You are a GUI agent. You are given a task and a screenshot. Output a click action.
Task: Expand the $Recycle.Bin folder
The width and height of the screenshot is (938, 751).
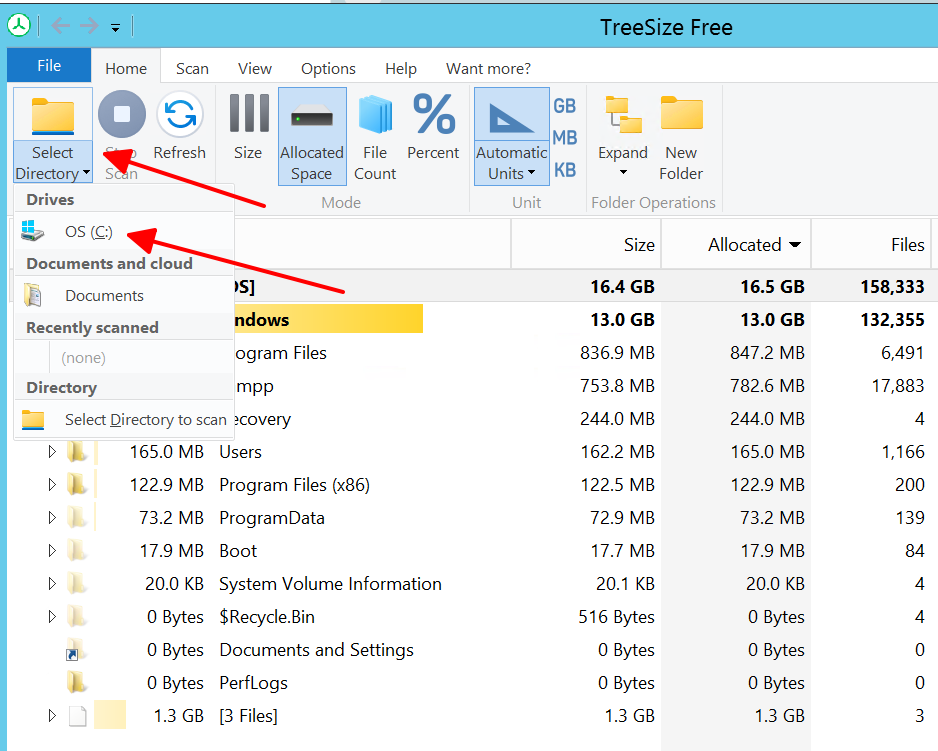click(52, 616)
